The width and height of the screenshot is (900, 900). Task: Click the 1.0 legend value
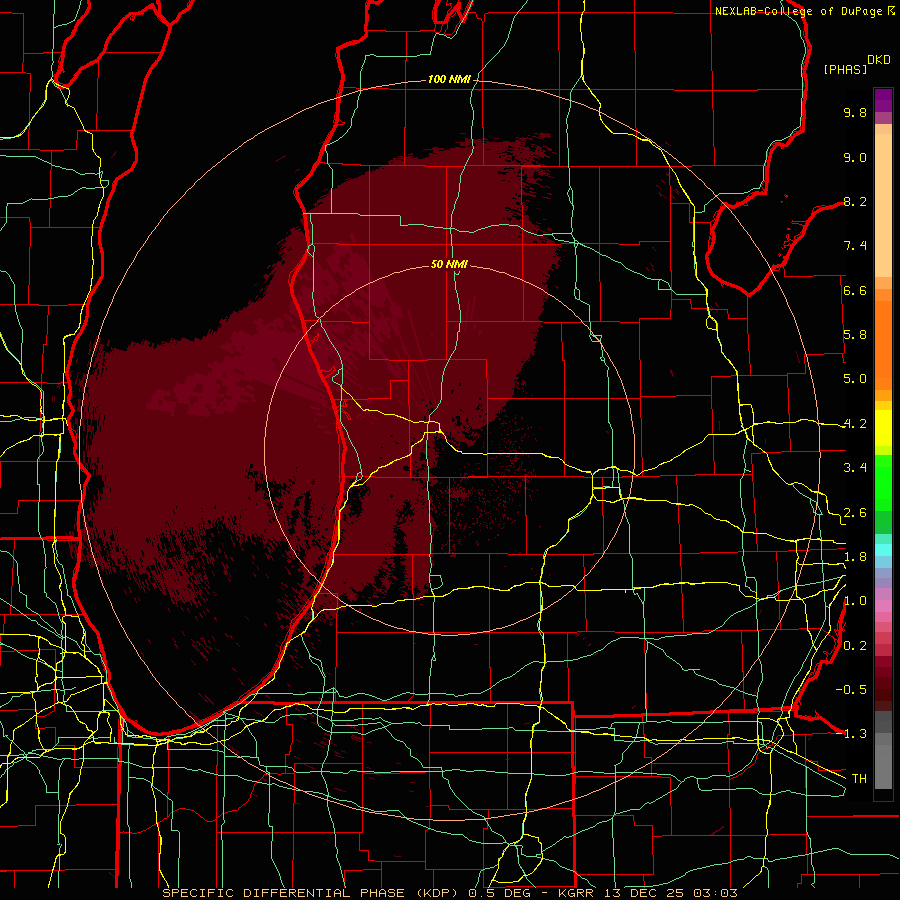pos(855,601)
